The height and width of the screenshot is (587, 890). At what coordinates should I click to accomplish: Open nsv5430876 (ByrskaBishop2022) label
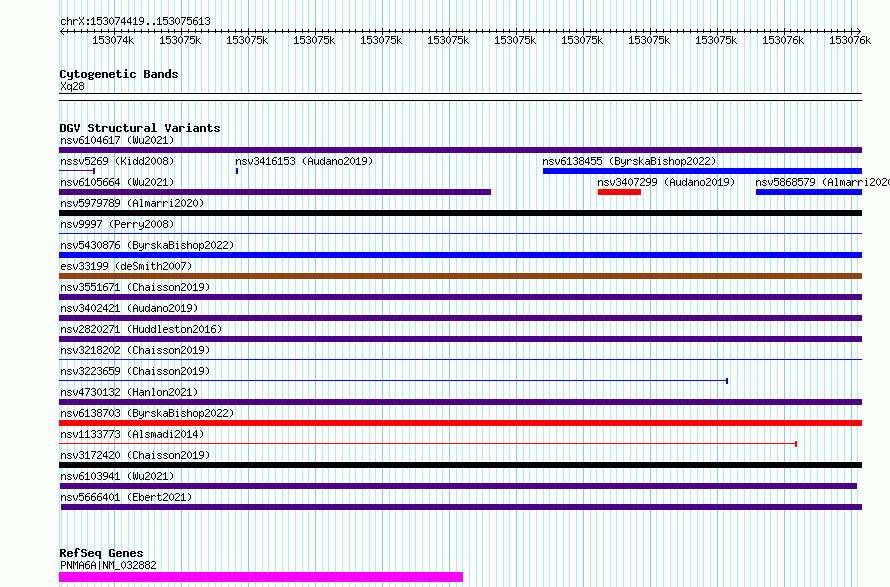(x=147, y=245)
